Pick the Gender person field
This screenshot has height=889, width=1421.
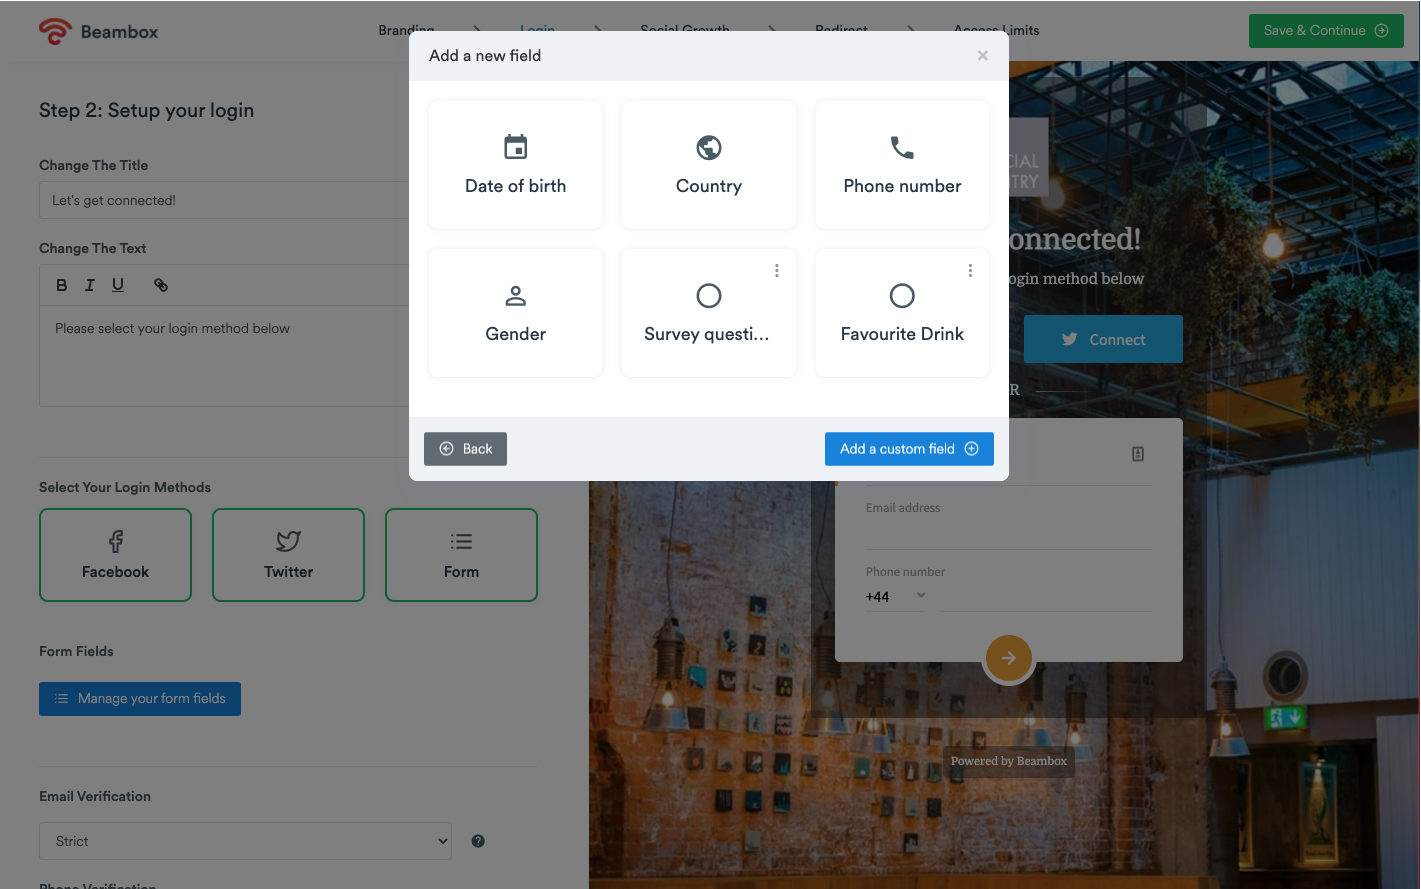click(x=515, y=313)
